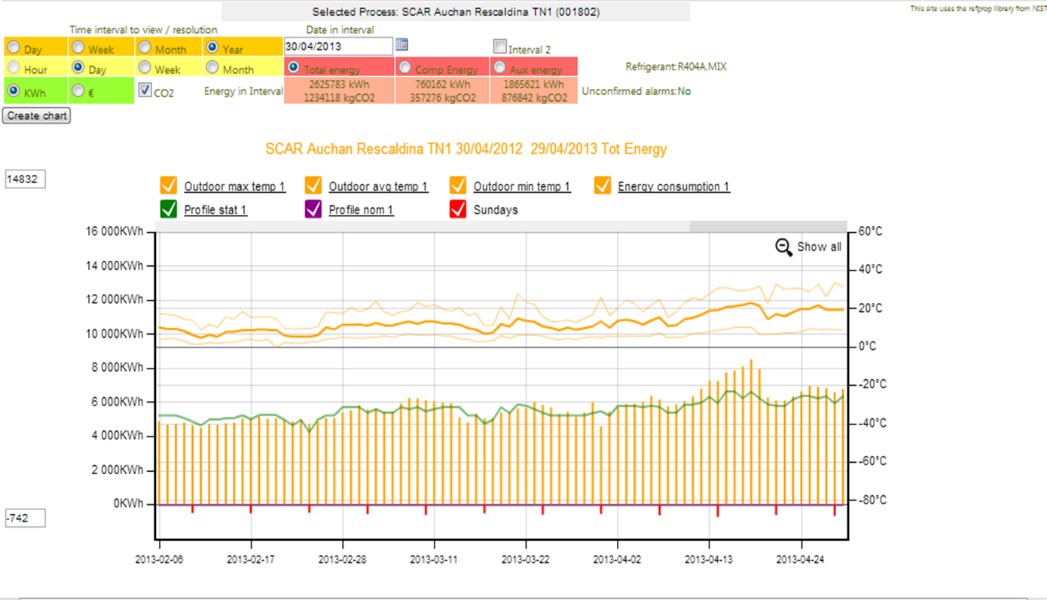Click the 14832 upper axis limit field
This screenshot has width=1047, height=600.
(25, 179)
